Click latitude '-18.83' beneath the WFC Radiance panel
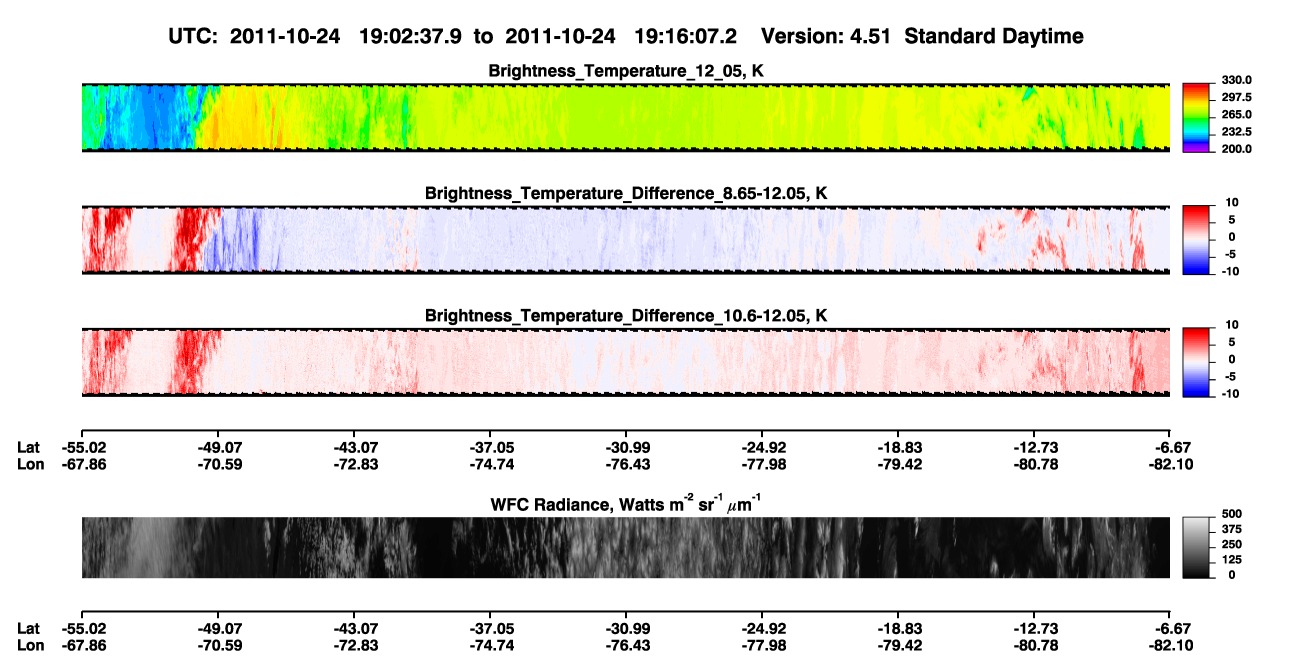The image size is (1300, 667). click(x=898, y=629)
